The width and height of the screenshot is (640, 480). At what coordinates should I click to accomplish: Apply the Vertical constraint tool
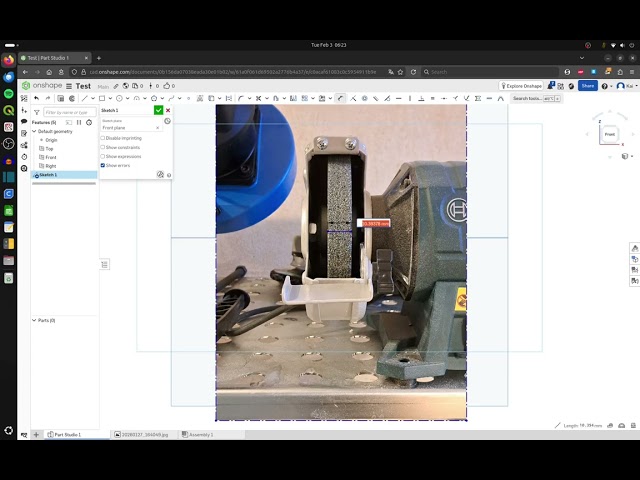(x=410, y=98)
